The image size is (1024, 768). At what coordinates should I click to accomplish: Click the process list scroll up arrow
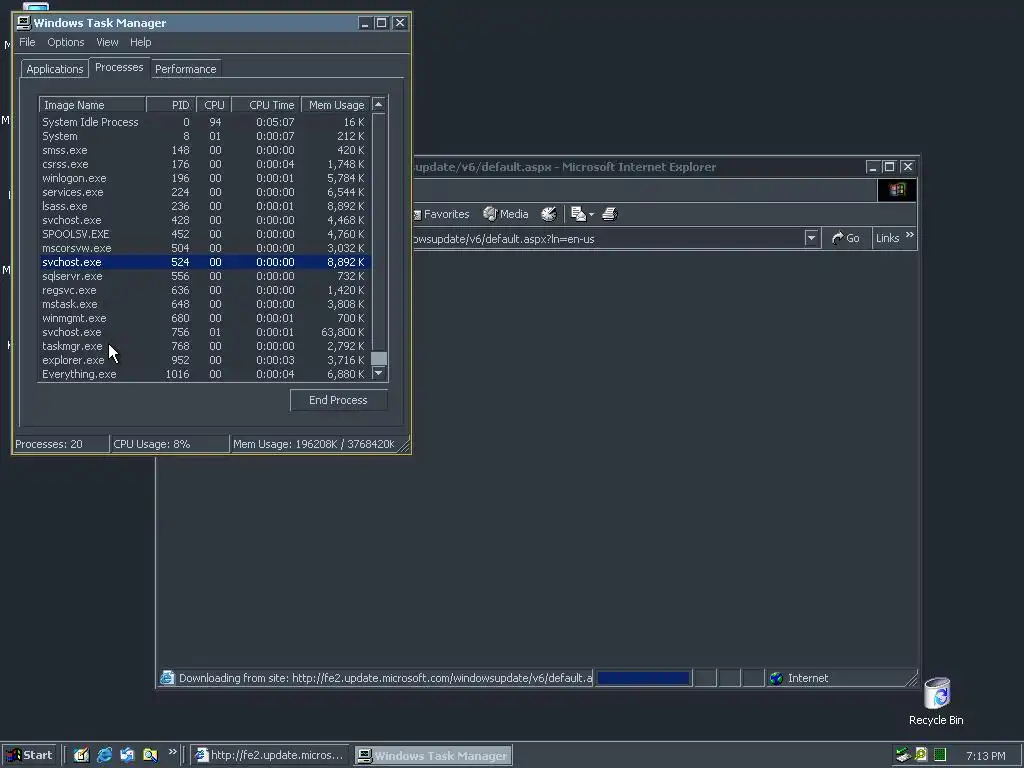point(379,104)
